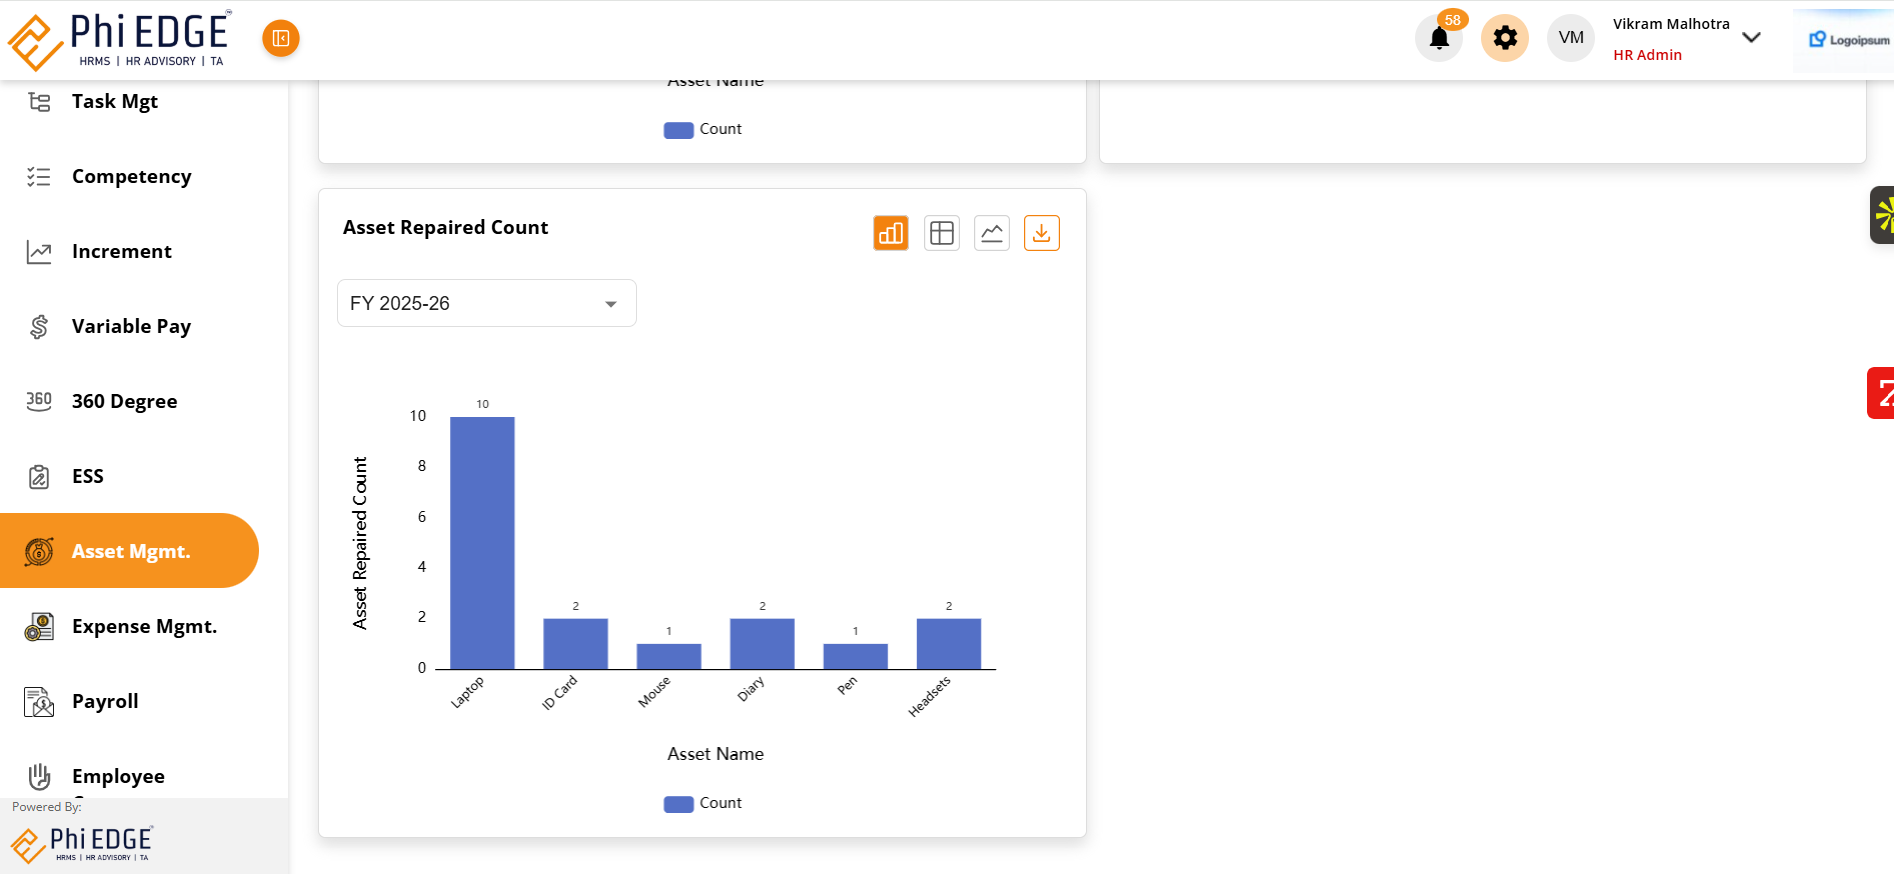
Task: Collapse sidebar using orange toggle button
Action: (x=281, y=38)
